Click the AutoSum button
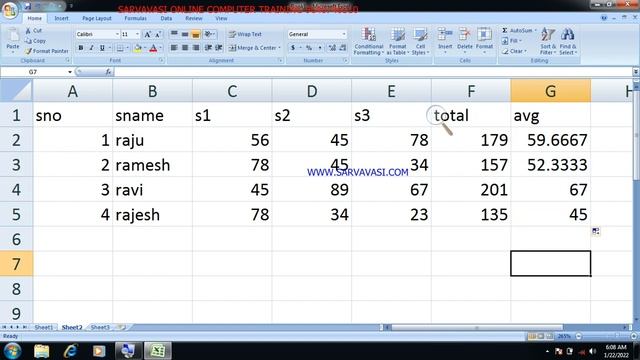 tap(517, 31)
